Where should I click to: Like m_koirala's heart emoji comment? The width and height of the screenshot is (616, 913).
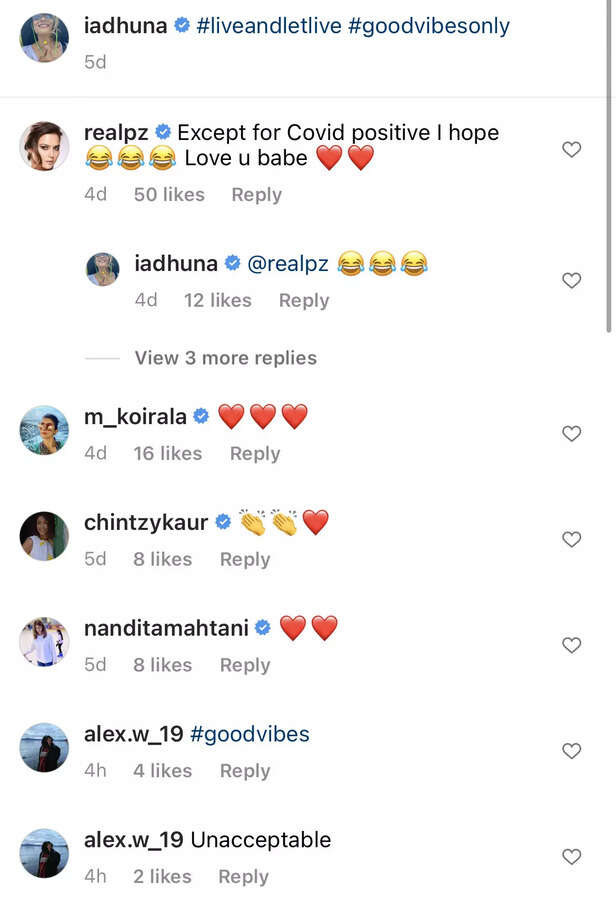click(572, 434)
